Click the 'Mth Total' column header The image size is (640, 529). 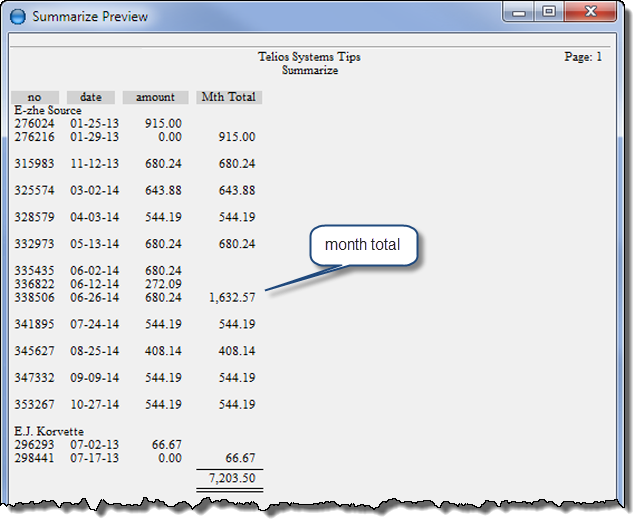coord(229,97)
